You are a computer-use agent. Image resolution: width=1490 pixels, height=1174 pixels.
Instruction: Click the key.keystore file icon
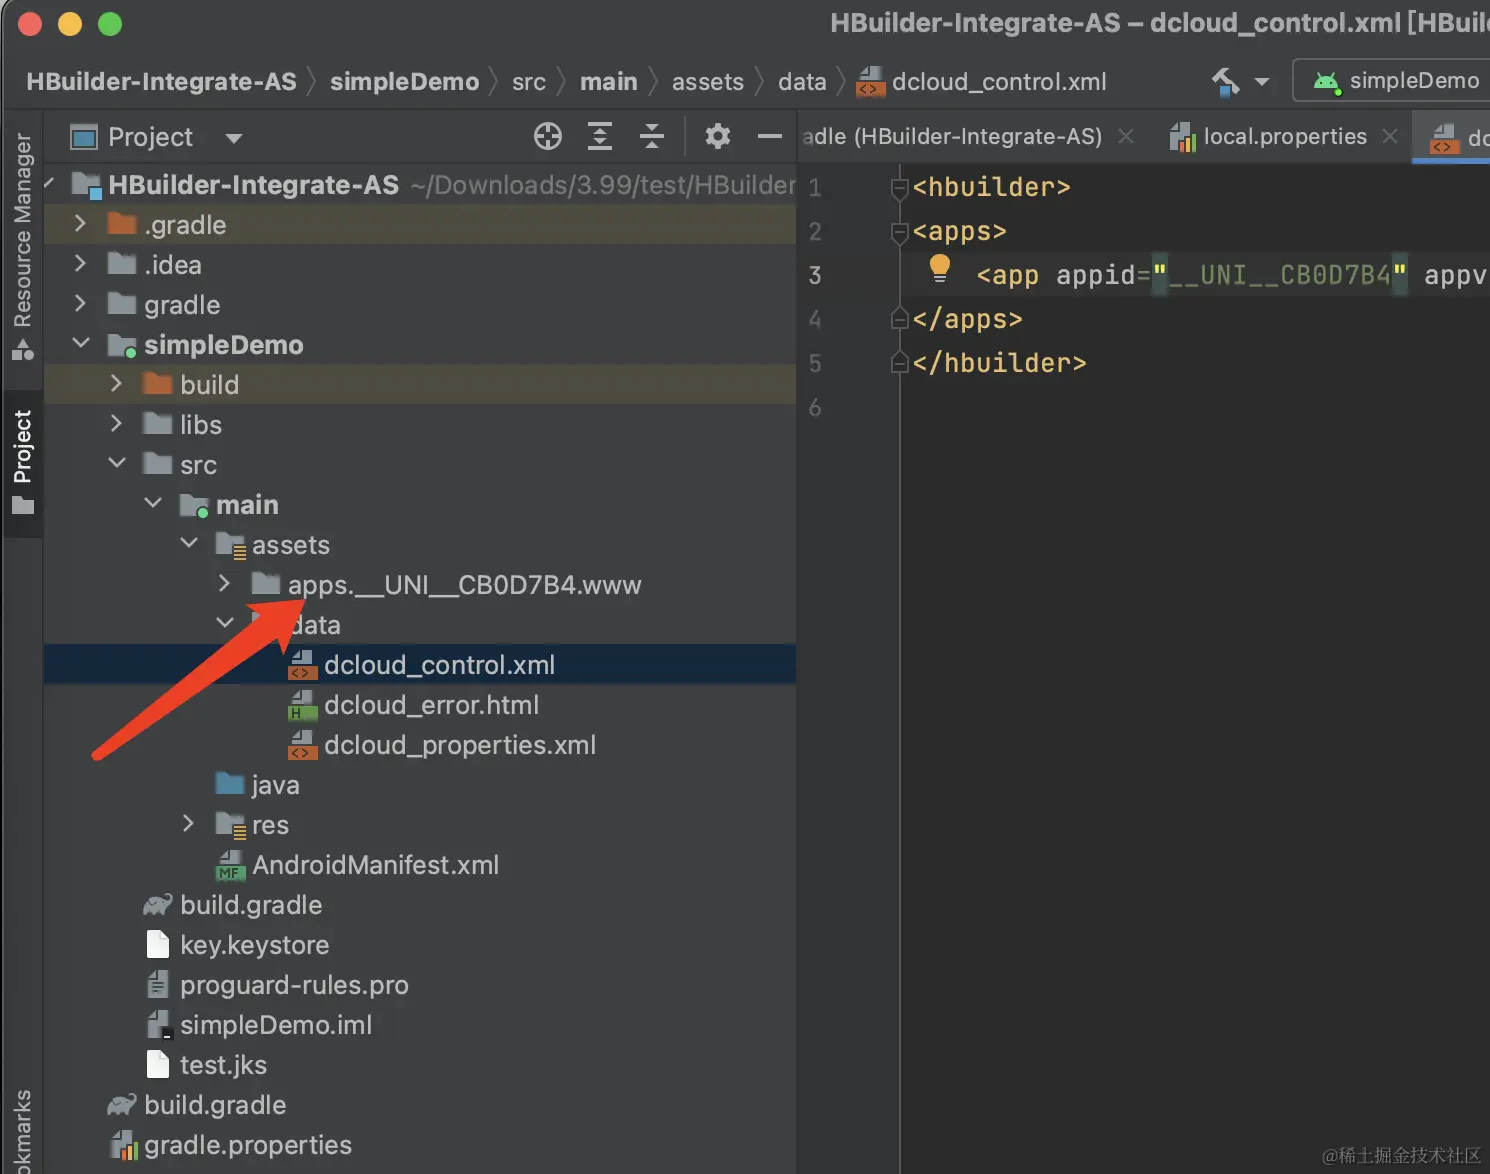pyautogui.click(x=158, y=945)
